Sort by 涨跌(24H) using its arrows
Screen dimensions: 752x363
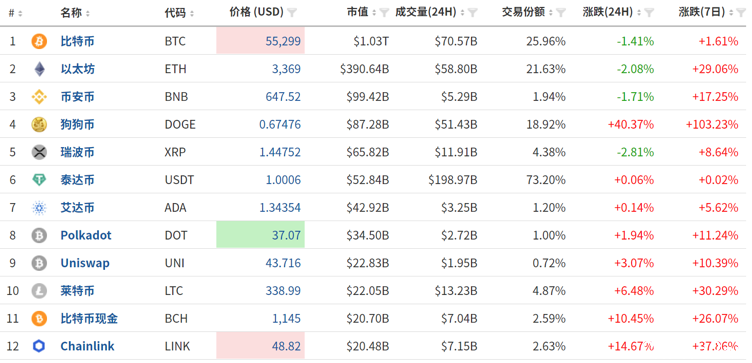point(639,13)
